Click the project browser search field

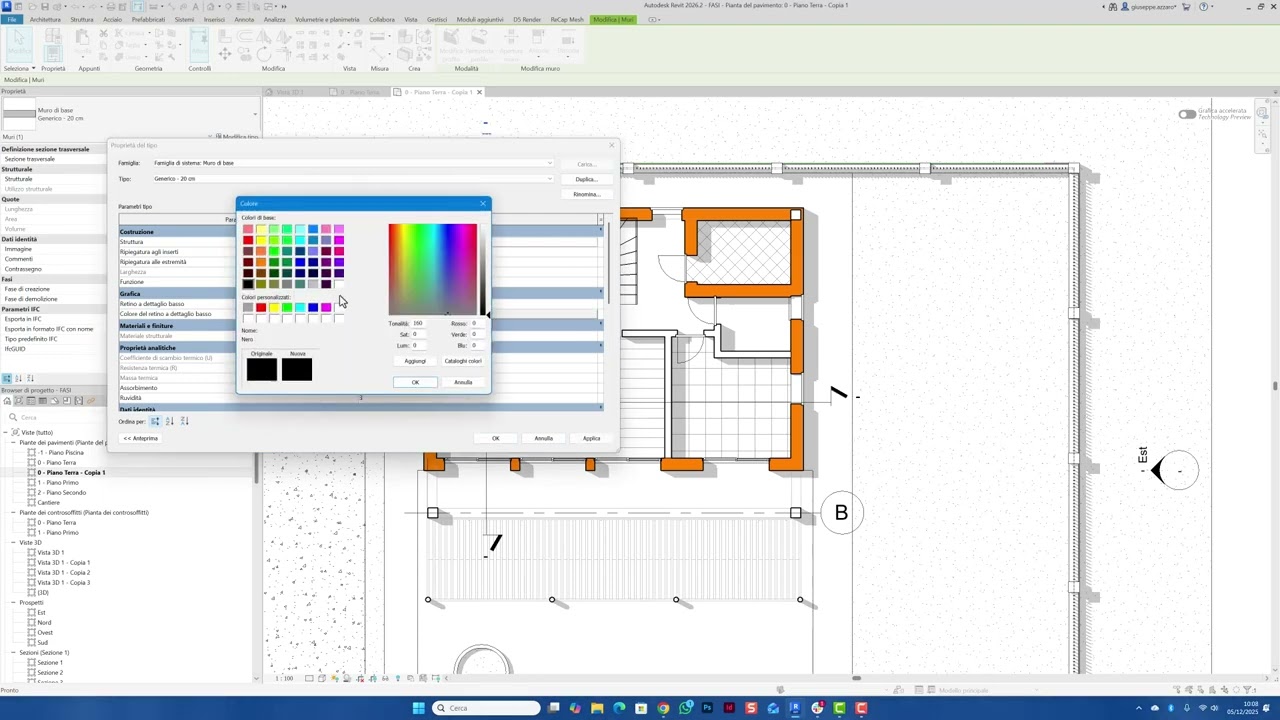130,417
